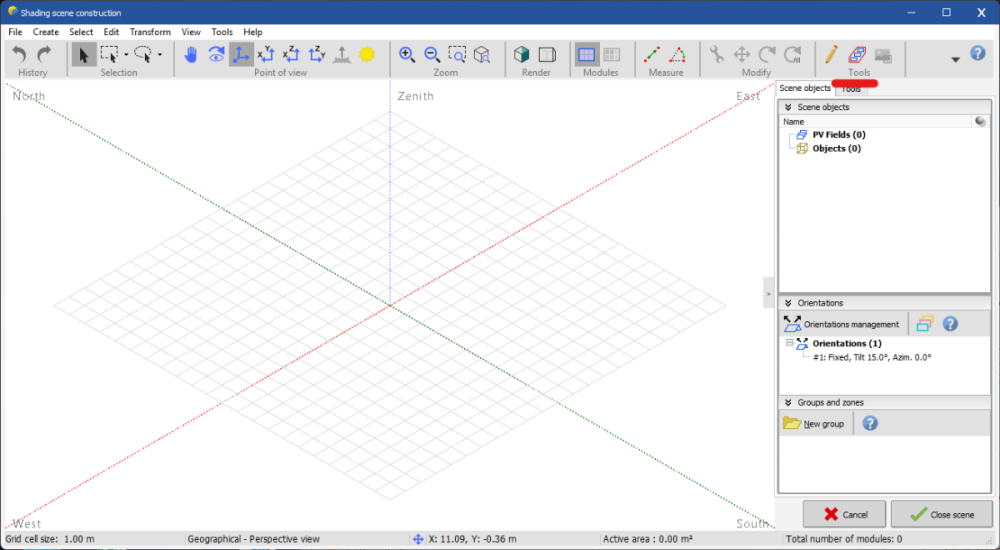The width and height of the screenshot is (1000, 550).
Task: Click the Close scene button
Action: [x=940, y=514]
